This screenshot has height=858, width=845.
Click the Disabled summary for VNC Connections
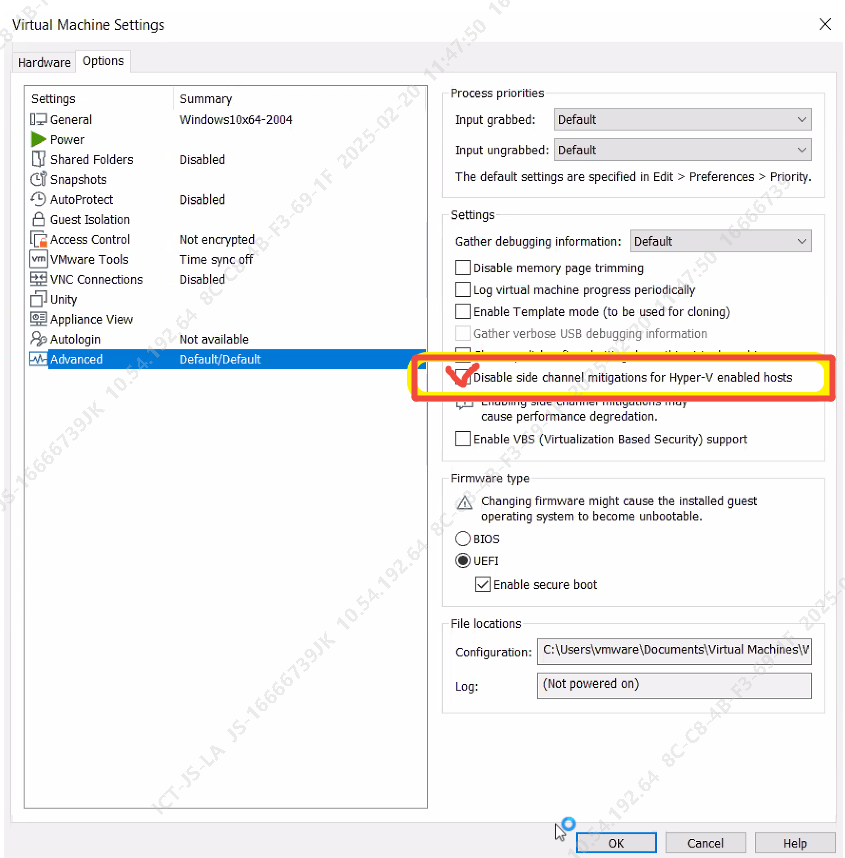point(202,279)
